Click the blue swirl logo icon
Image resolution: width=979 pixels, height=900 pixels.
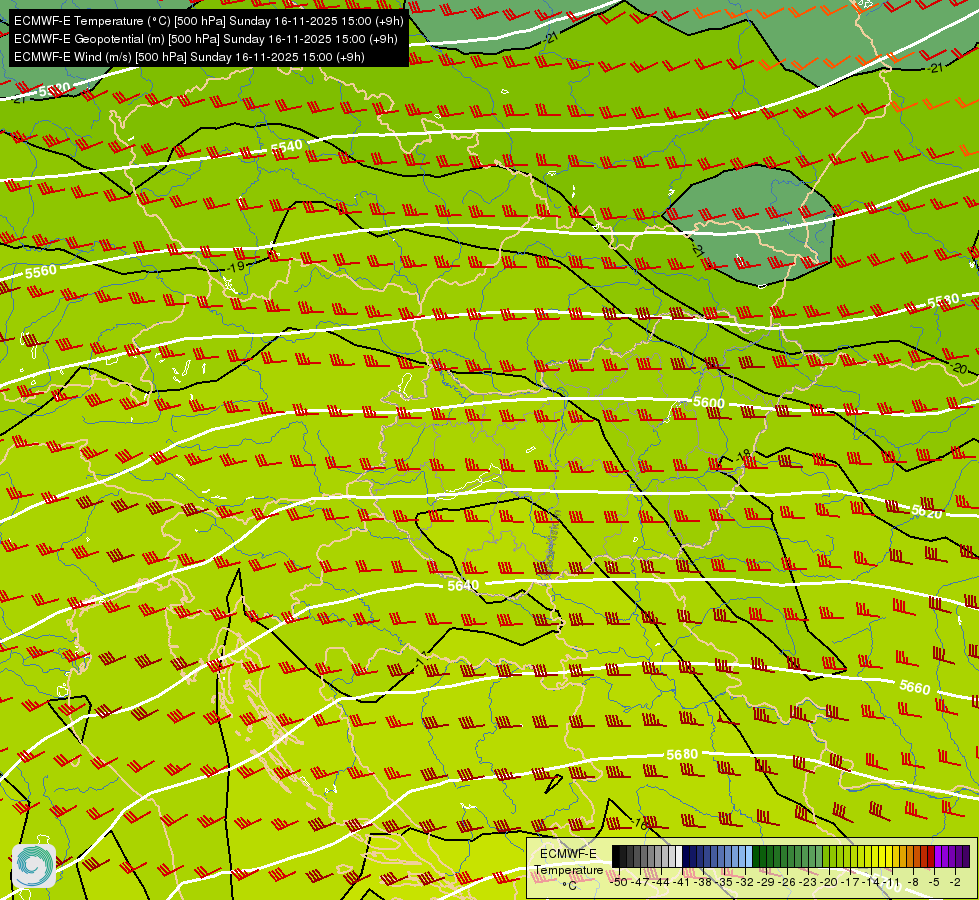tap(34, 866)
